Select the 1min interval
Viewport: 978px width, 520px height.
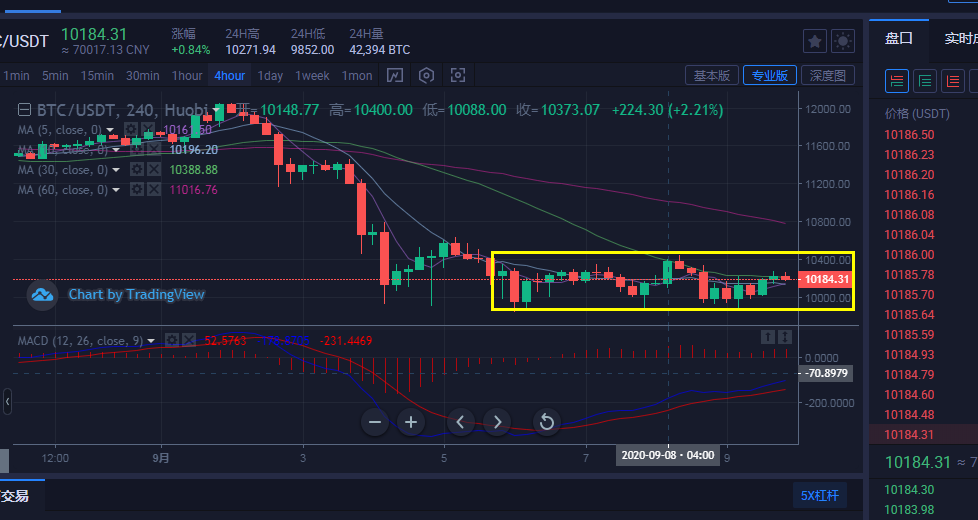pyautogui.click(x=16, y=75)
